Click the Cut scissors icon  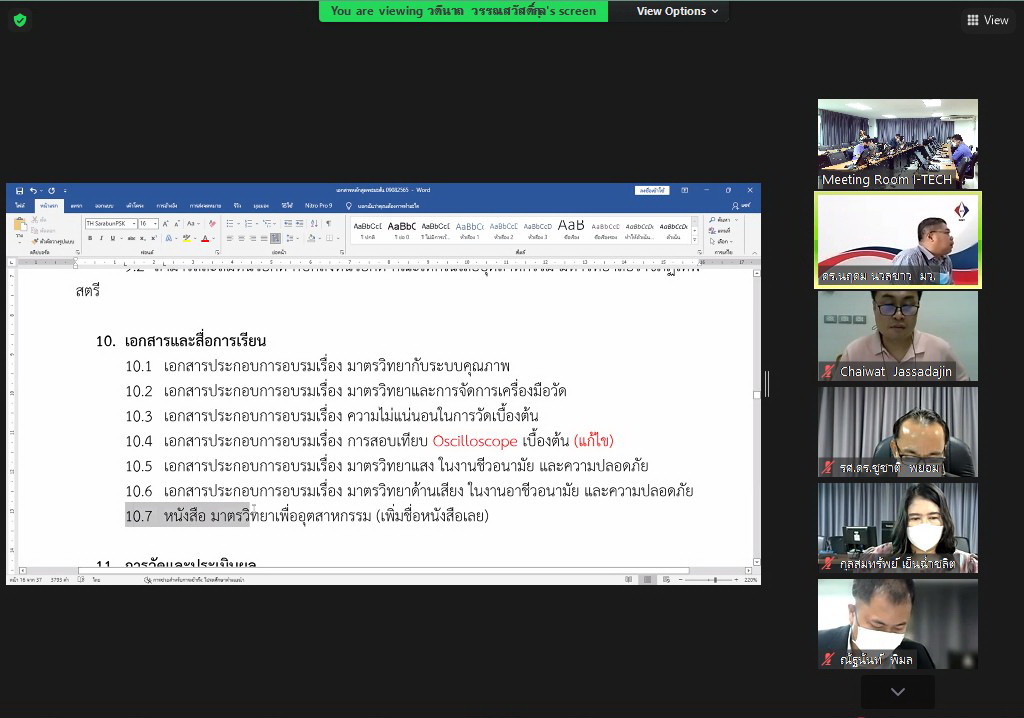click(35, 220)
